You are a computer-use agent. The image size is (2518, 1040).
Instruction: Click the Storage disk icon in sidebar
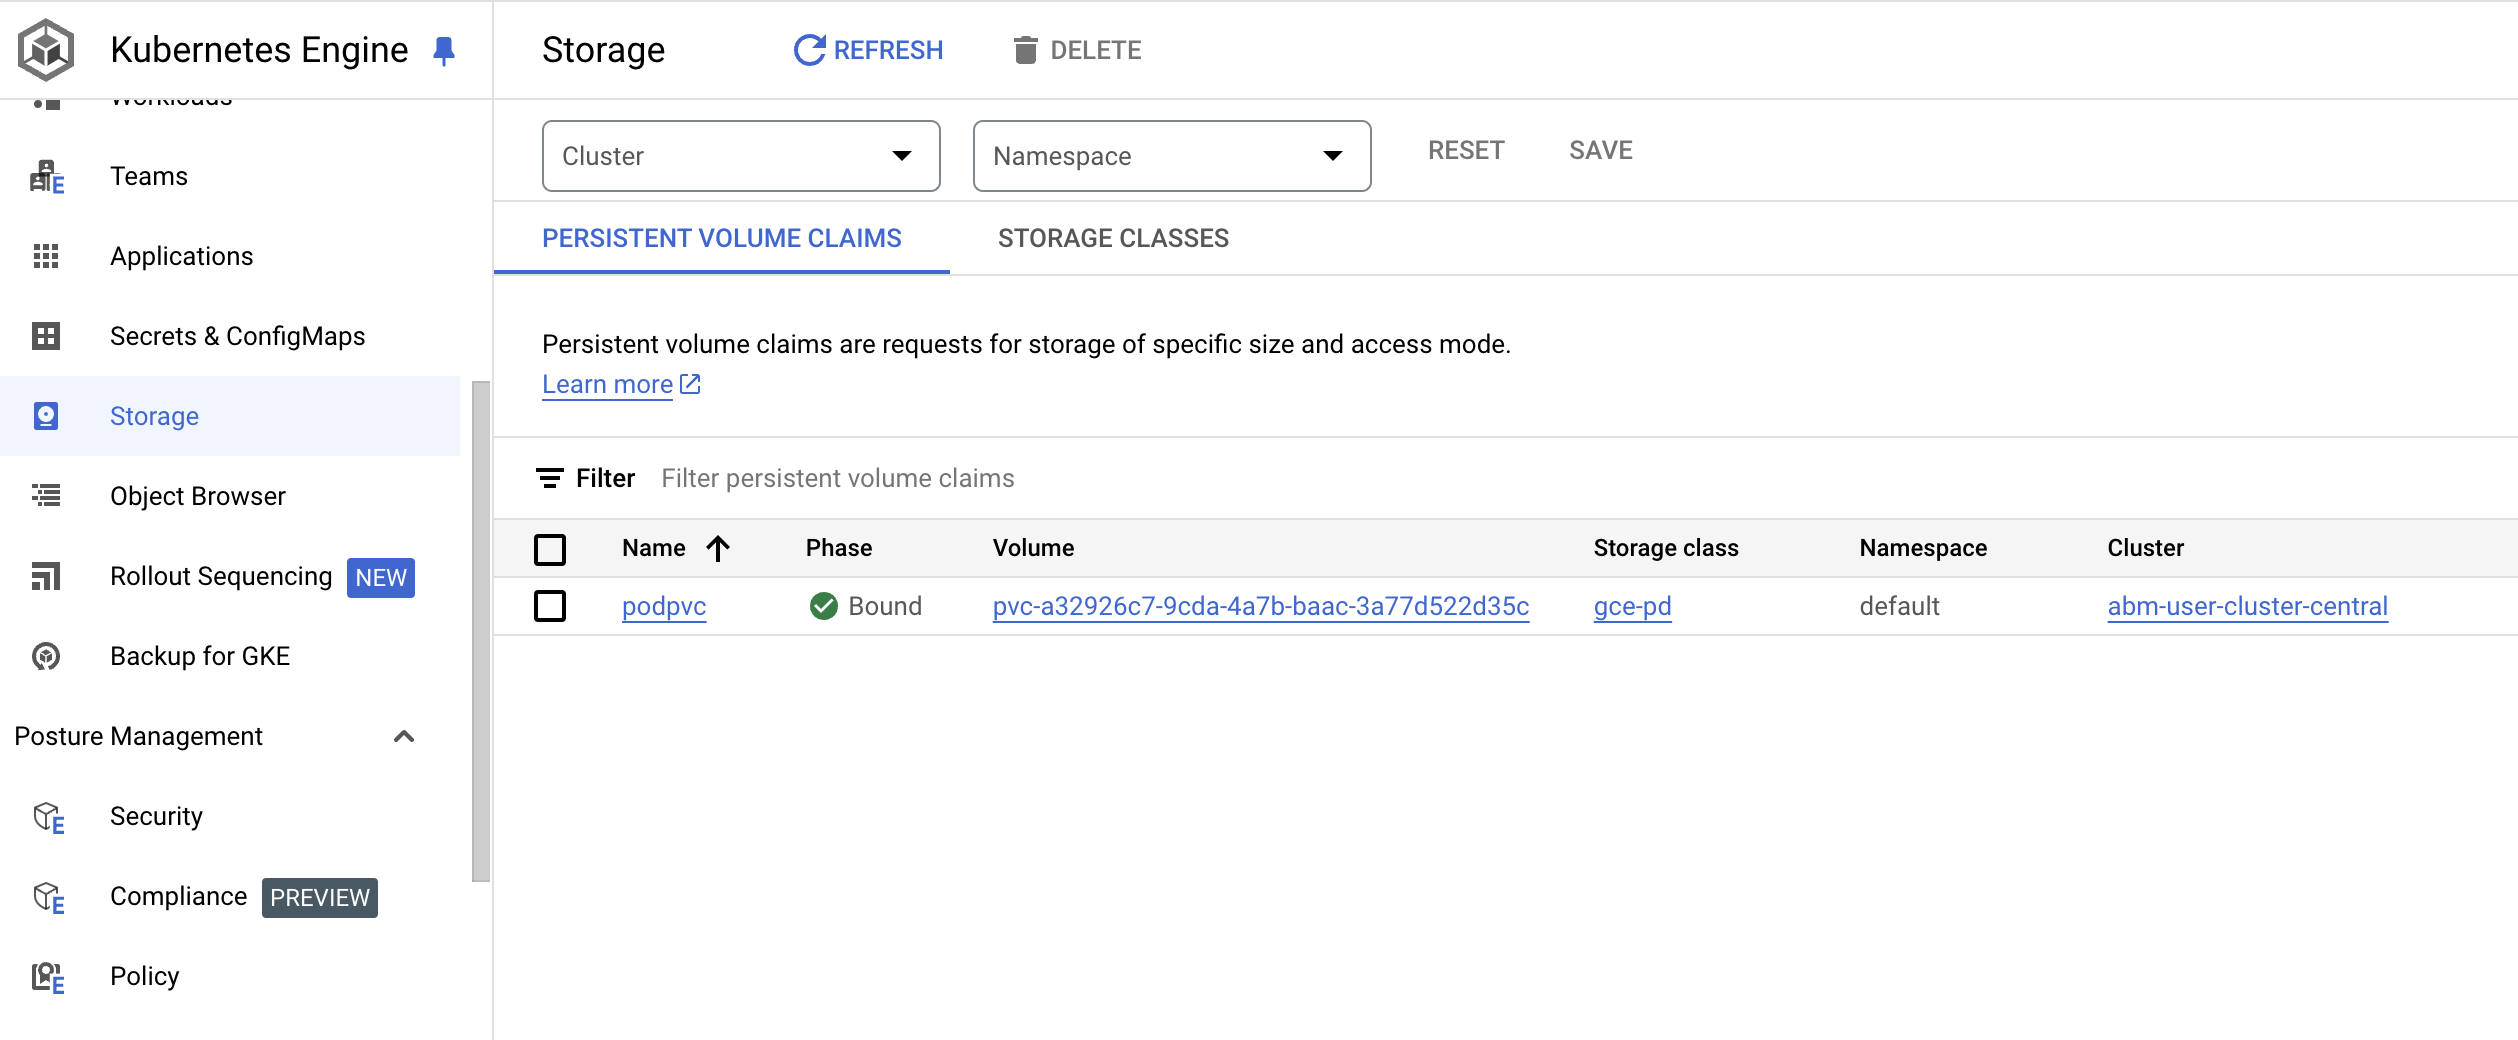point(46,416)
